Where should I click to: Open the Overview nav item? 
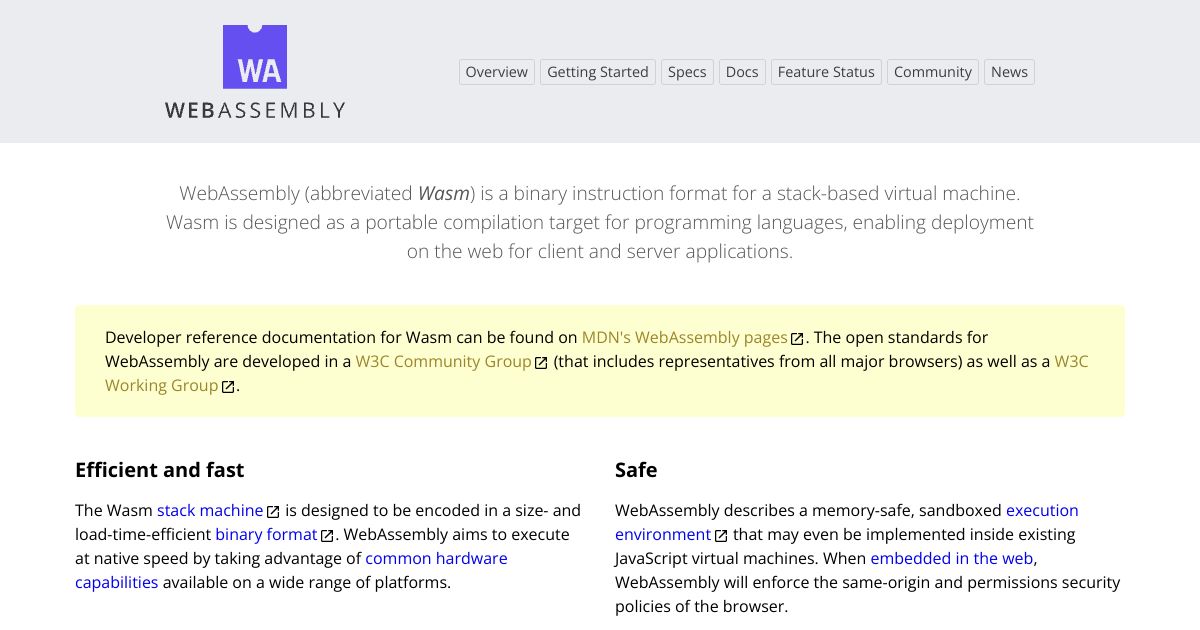(496, 72)
